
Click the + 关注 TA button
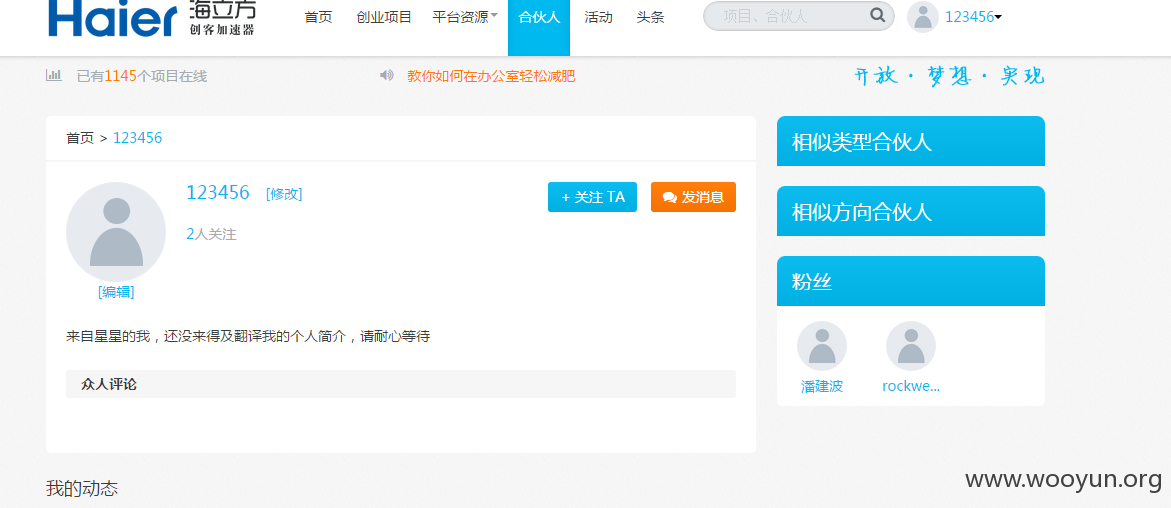[592, 197]
